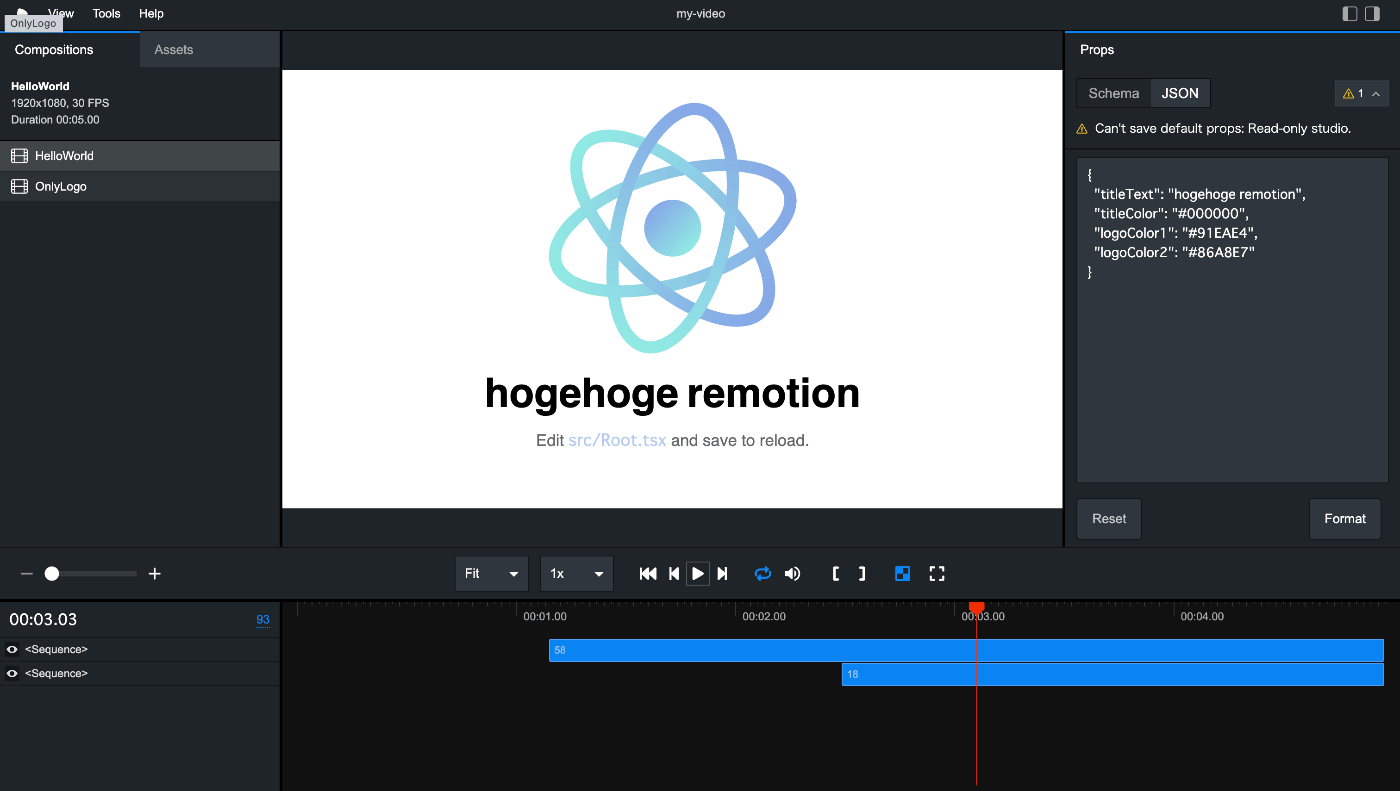Open the Help menu
Viewport: 1400px width, 791px height.
(x=151, y=13)
